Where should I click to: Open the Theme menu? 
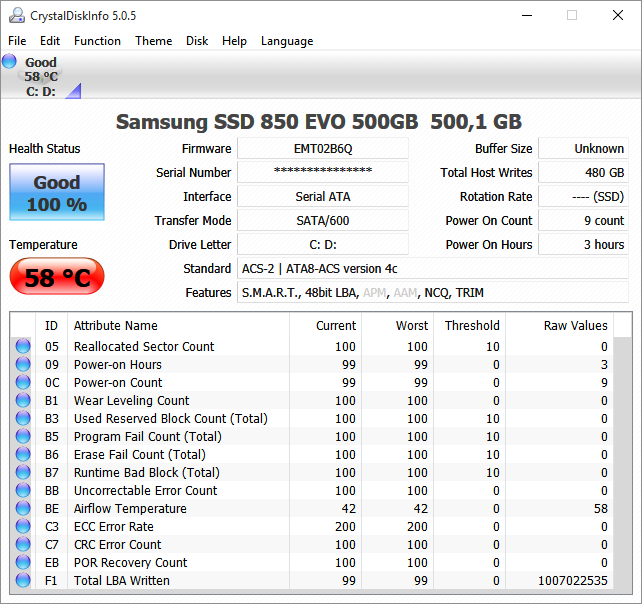[154, 41]
